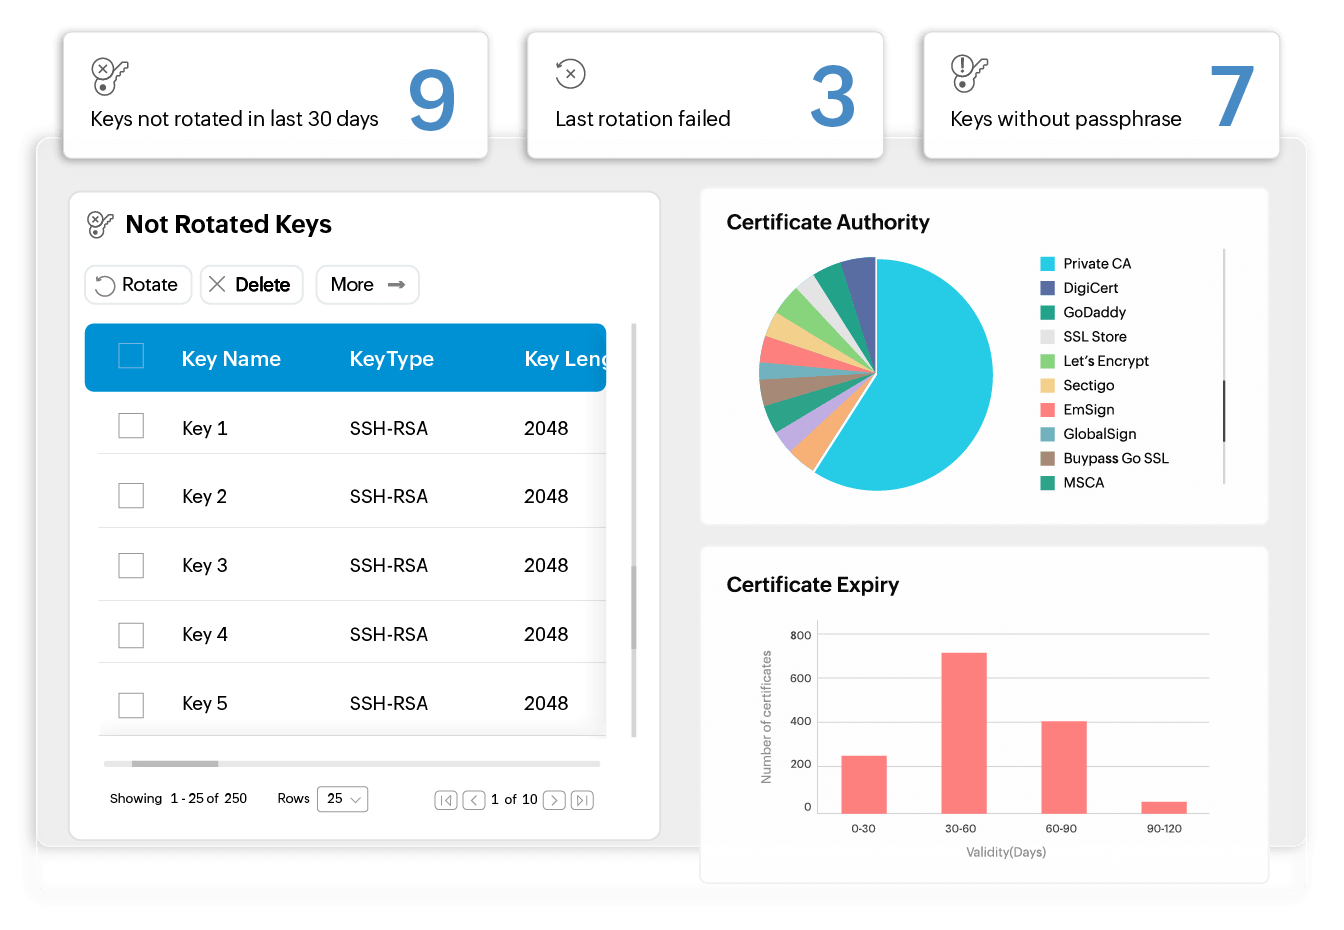Check the box for Key 2
The height and width of the screenshot is (930, 1344).
tap(131, 496)
